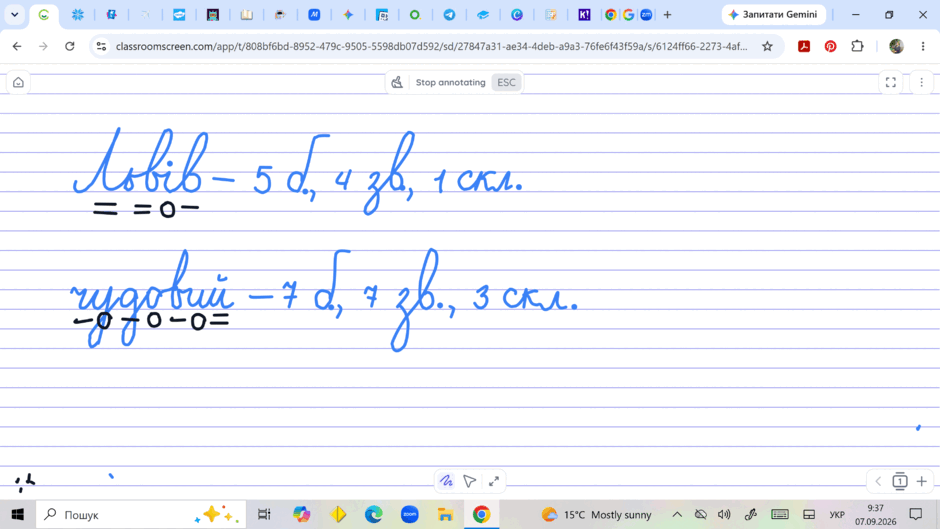This screenshot has height=529, width=940.
Task: Open the 15°C Mostly sunny weather widget
Action: (x=596, y=515)
